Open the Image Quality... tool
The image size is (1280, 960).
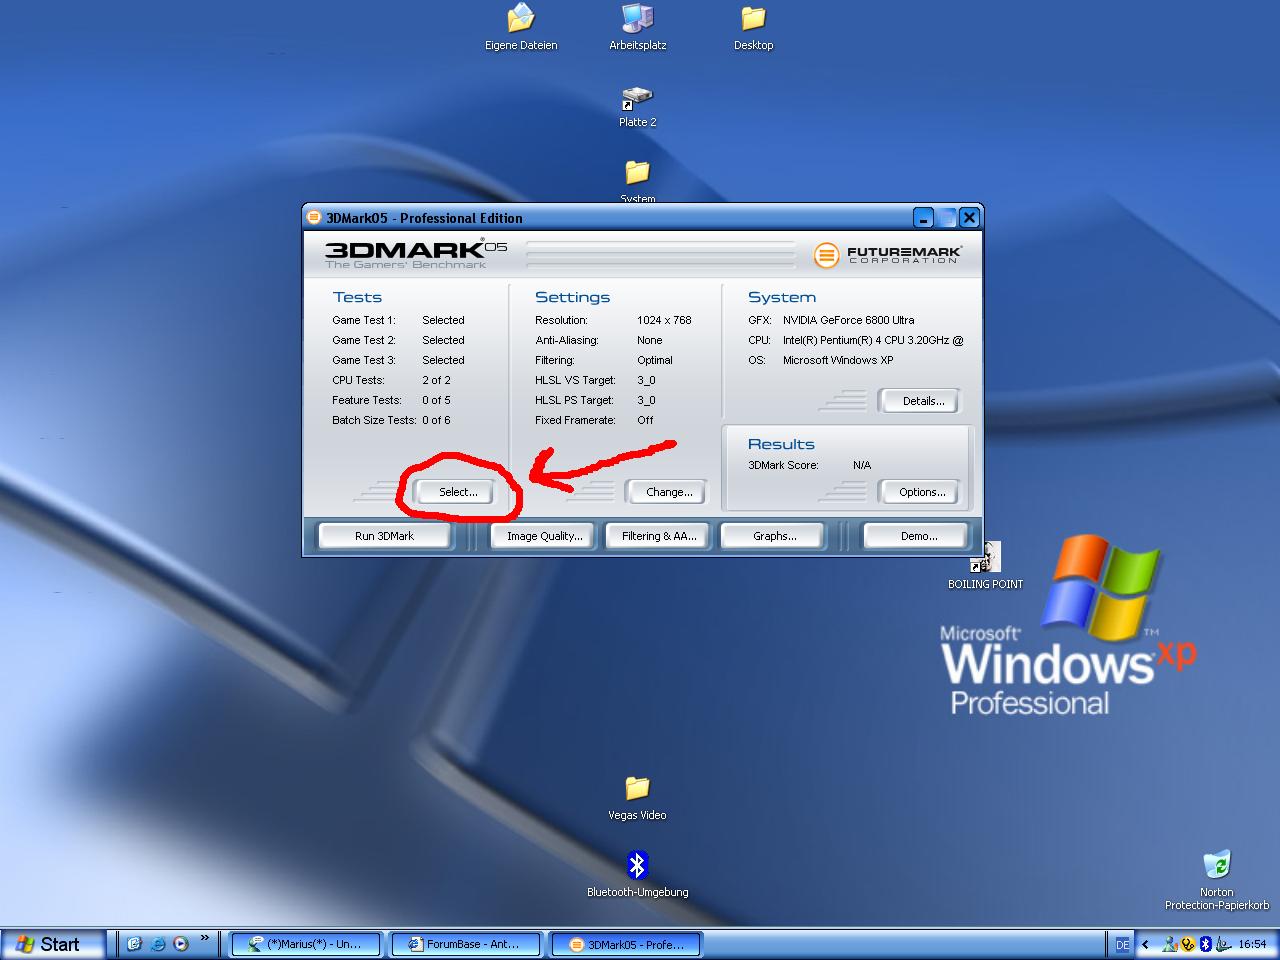544,536
